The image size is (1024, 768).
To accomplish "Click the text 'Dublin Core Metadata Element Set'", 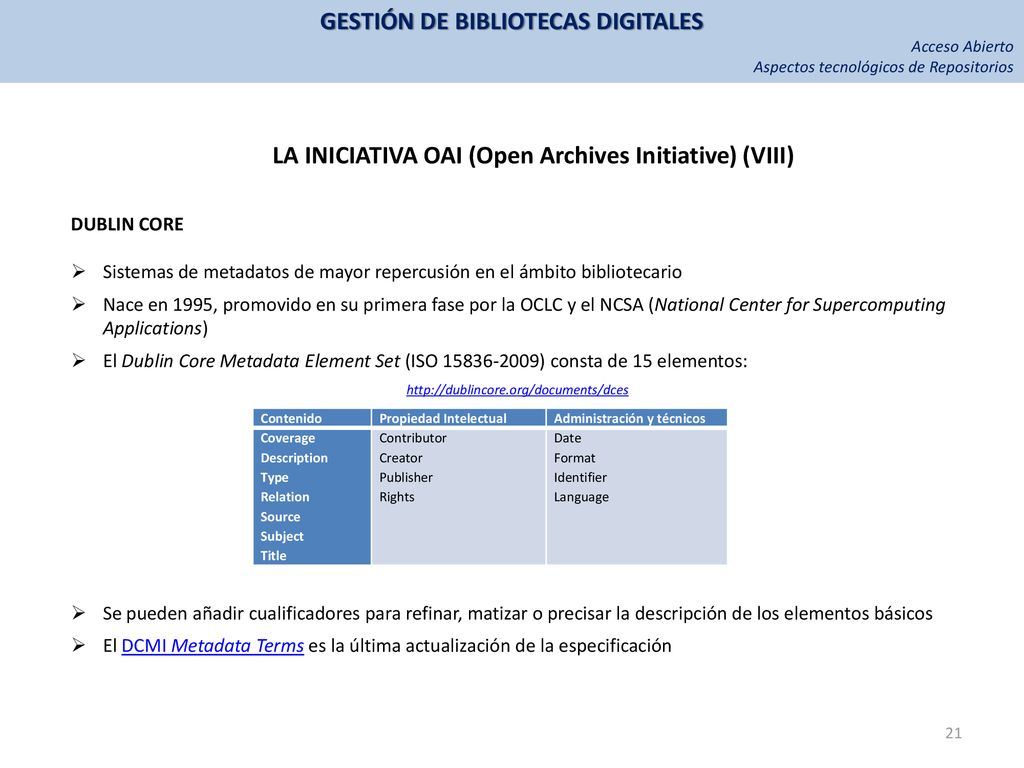I will click(x=261, y=360).
